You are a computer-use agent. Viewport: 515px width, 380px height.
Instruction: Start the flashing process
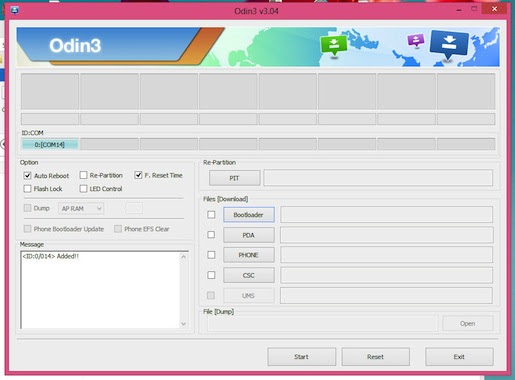[302, 357]
